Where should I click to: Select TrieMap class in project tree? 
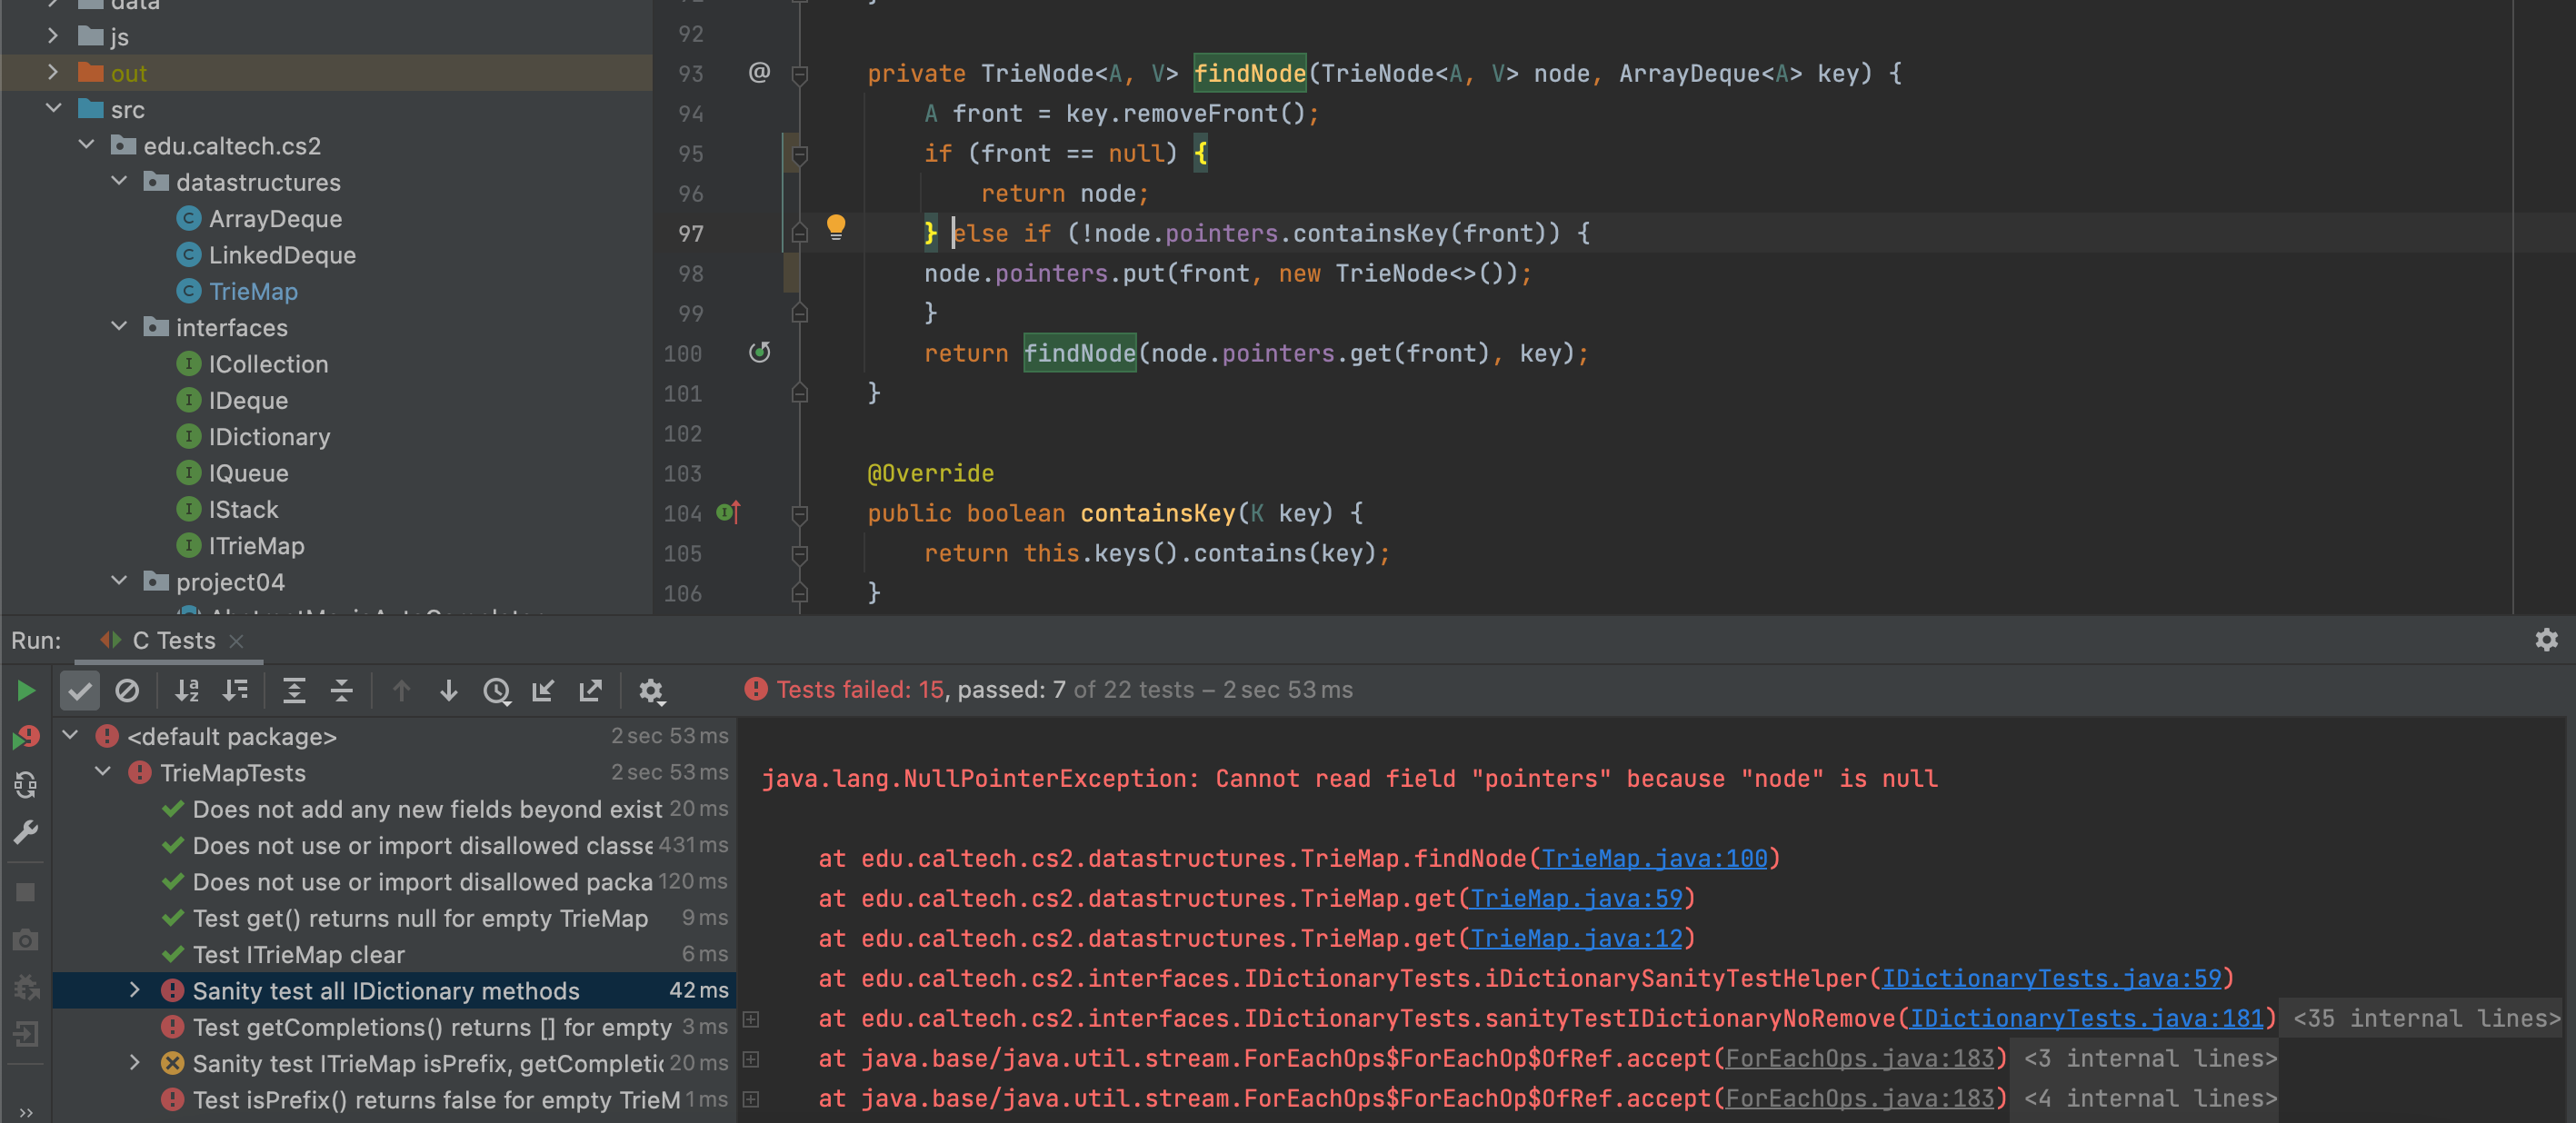(x=253, y=291)
